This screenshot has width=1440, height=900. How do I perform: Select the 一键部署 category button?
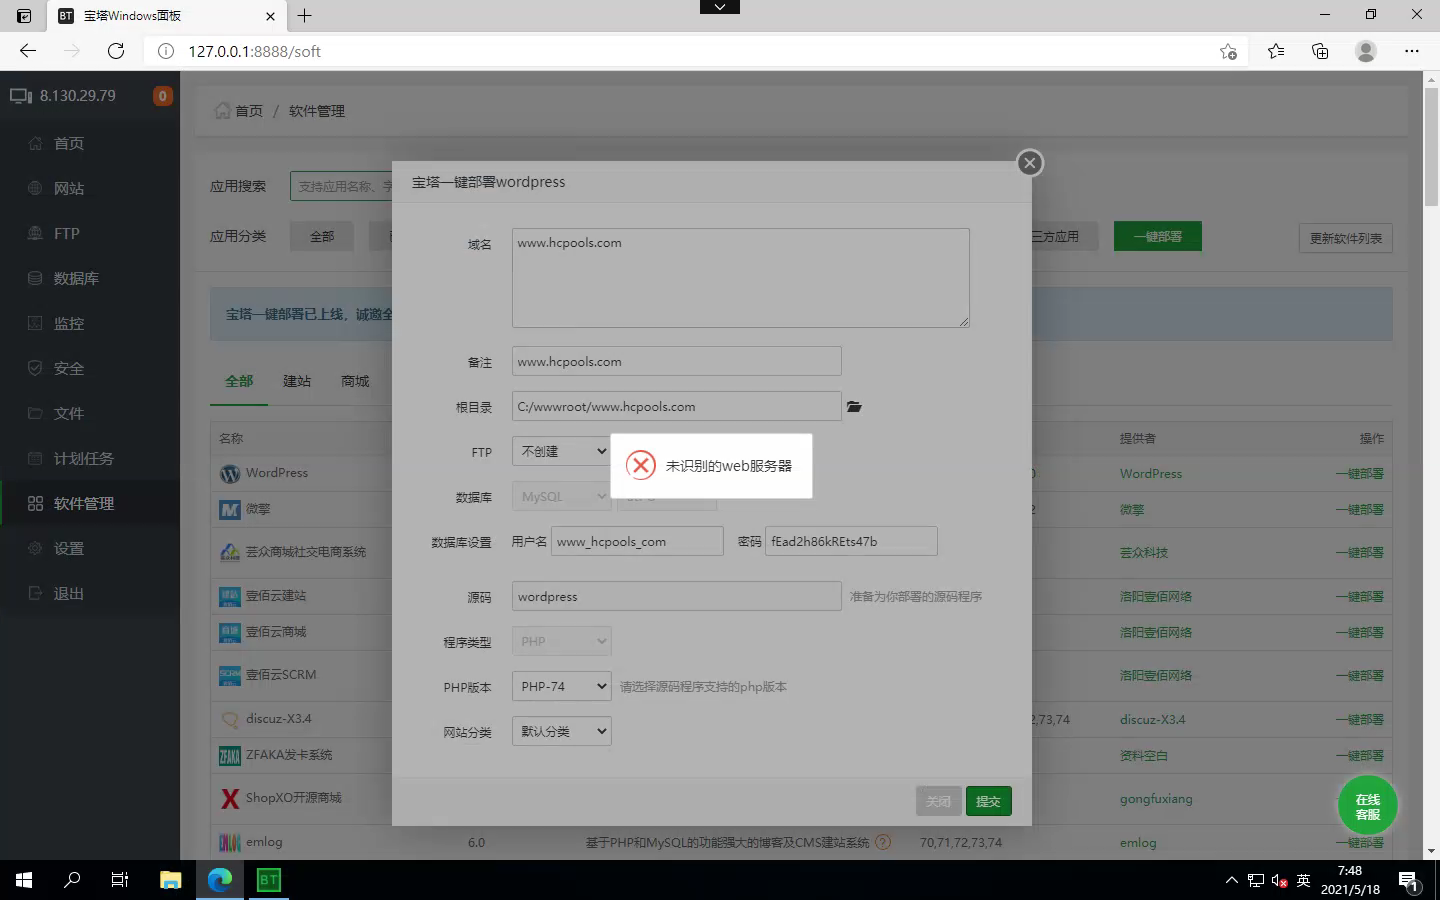pos(1158,236)
